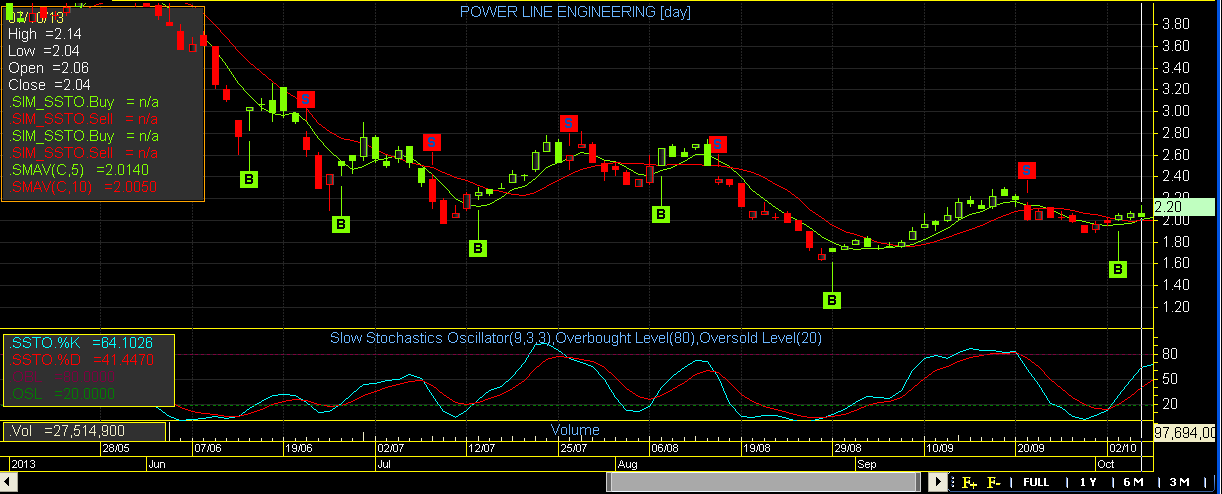Image resolution: width=1222 pixels, height=494 pixels.
Task: Click the Aug month label
Action: coord(628,465)
